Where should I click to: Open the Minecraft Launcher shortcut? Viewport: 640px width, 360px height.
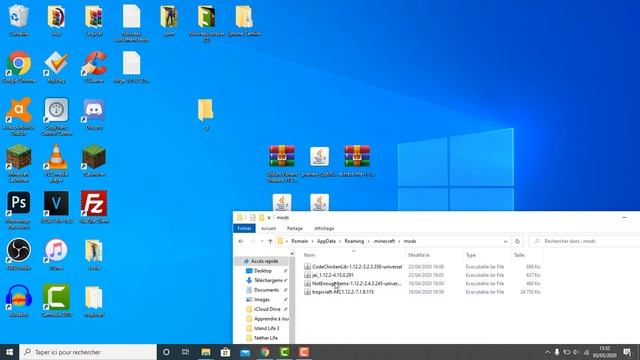[x=18, y=163]
